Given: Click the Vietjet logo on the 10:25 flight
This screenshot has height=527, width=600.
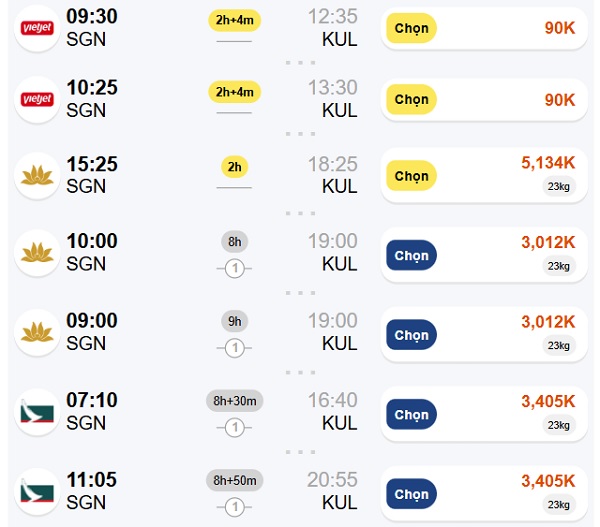Looking at the screenshot, I should [x=37, y=100].
